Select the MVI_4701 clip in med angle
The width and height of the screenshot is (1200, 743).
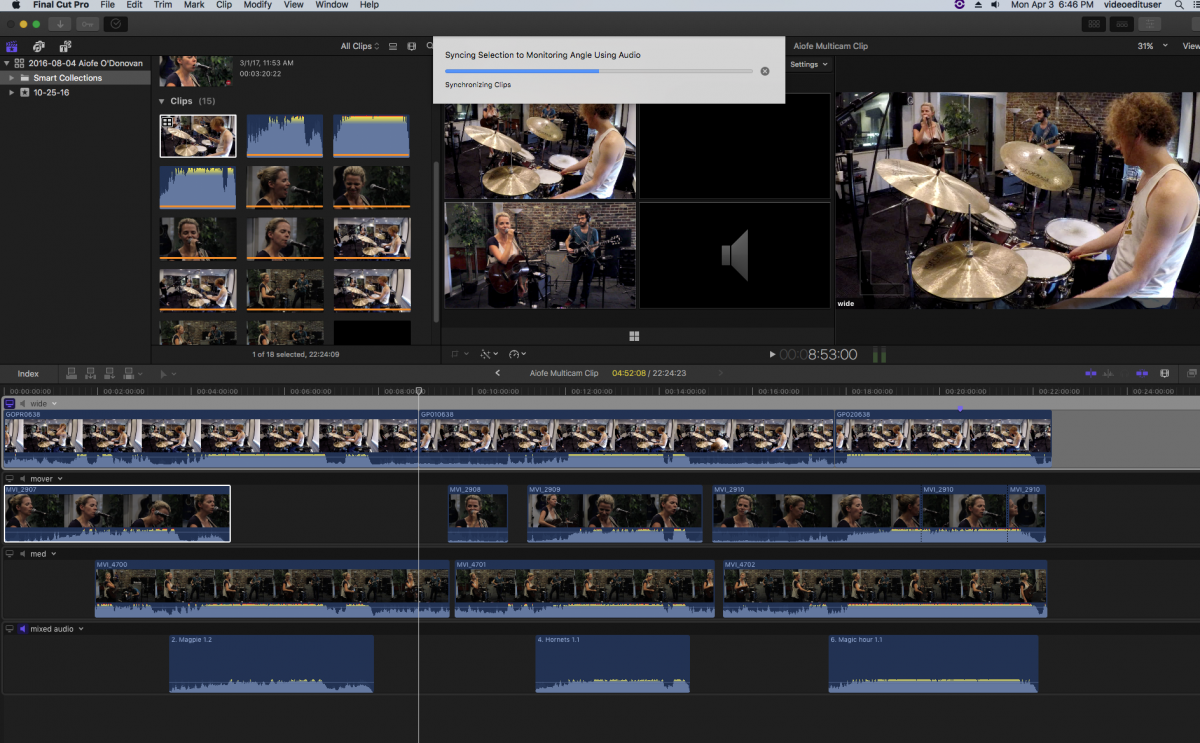pyautogui.click(x=586, y=590)
